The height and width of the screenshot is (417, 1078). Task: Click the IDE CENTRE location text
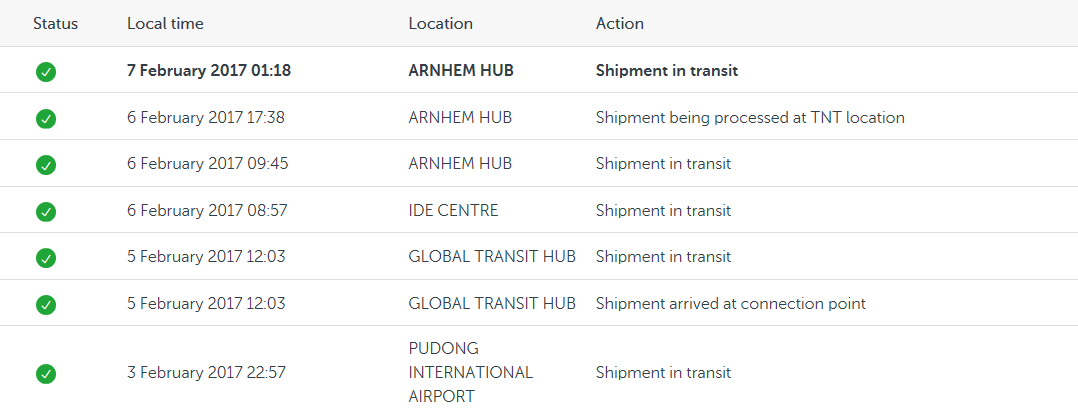[x=453, y=210]
